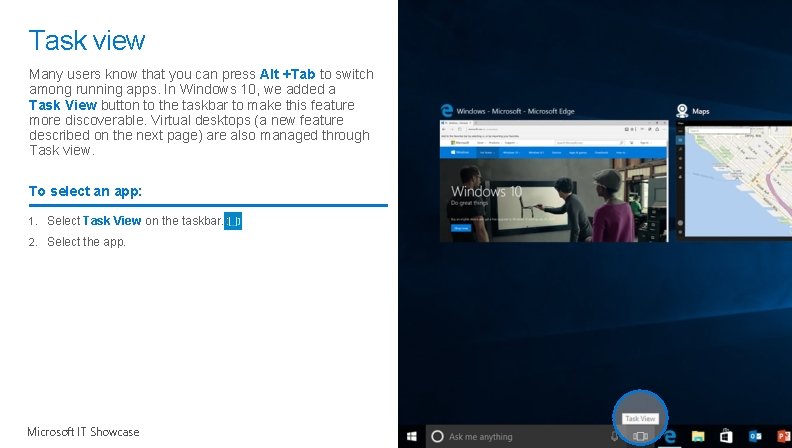Click the 'Ask me anything' search field
Image resolution: width=792 pixels, height=448 pixels.
pyautogui.click(x=519, y=436)
